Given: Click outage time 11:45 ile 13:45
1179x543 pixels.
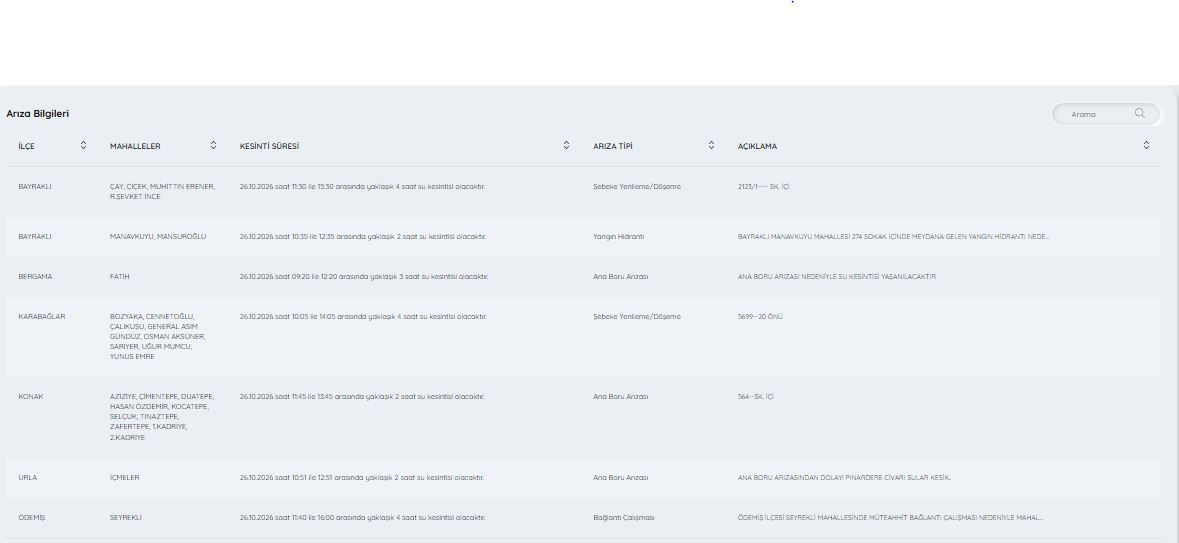Looking at the screenshot, I should pos(362,396).
